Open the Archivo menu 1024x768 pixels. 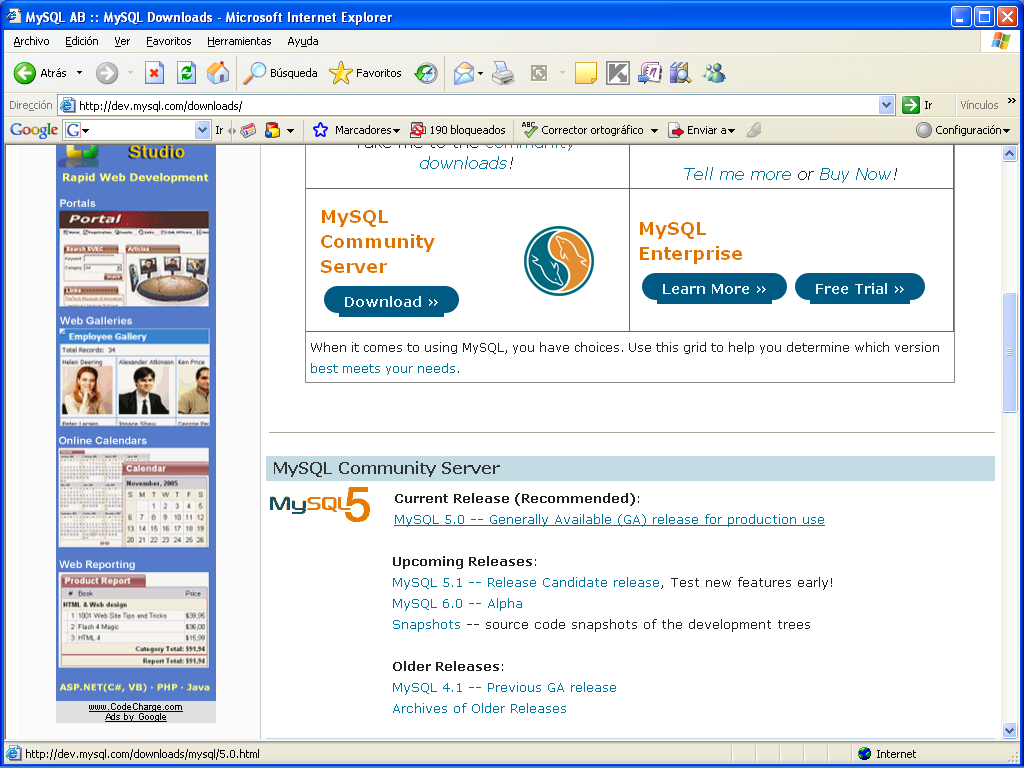pos(31,41)
